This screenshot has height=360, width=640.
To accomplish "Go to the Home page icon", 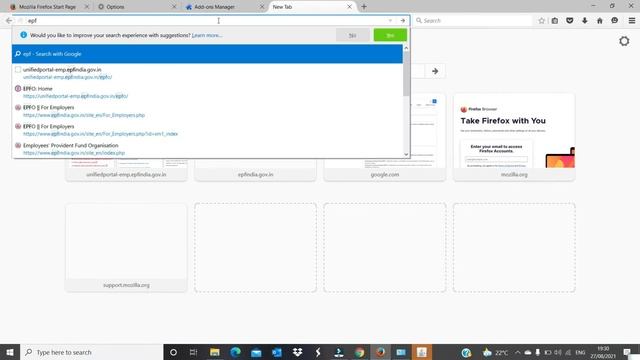I will (600, 20).
